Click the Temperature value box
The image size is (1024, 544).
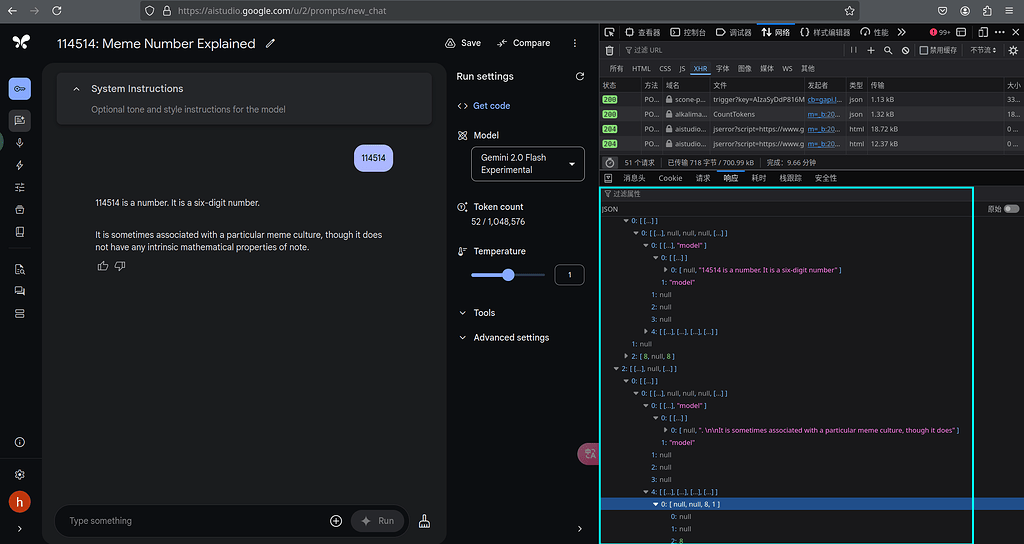(569, 275)
